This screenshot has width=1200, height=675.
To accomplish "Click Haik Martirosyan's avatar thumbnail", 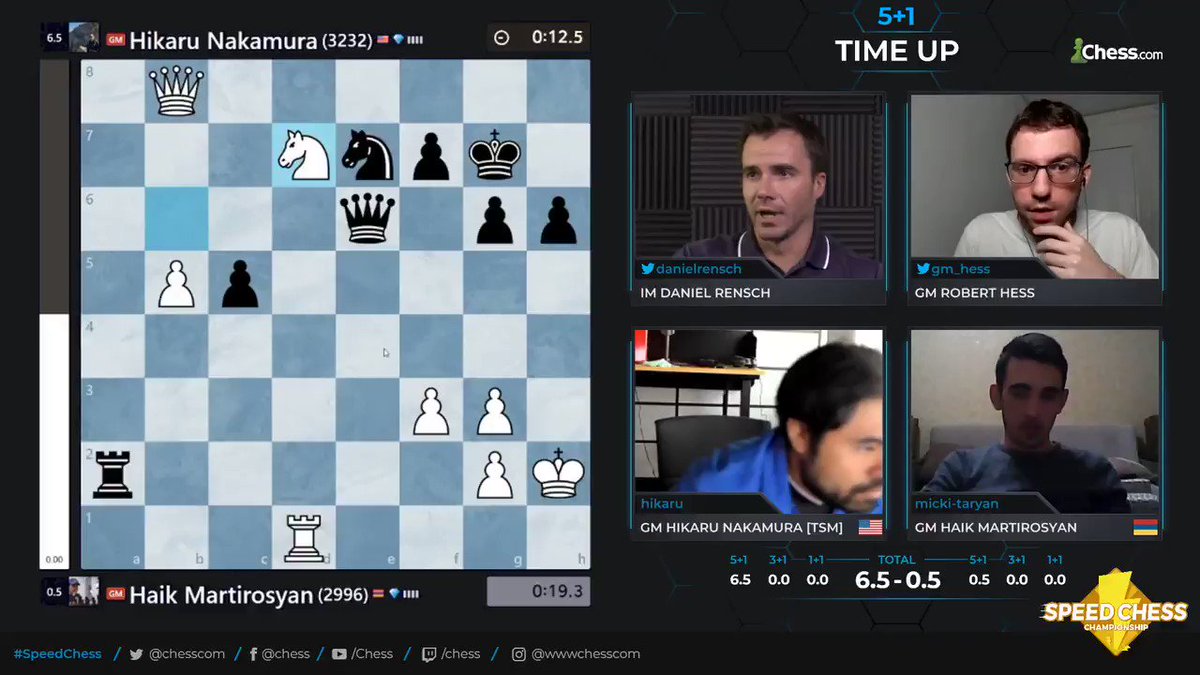I will pos(84,591).
